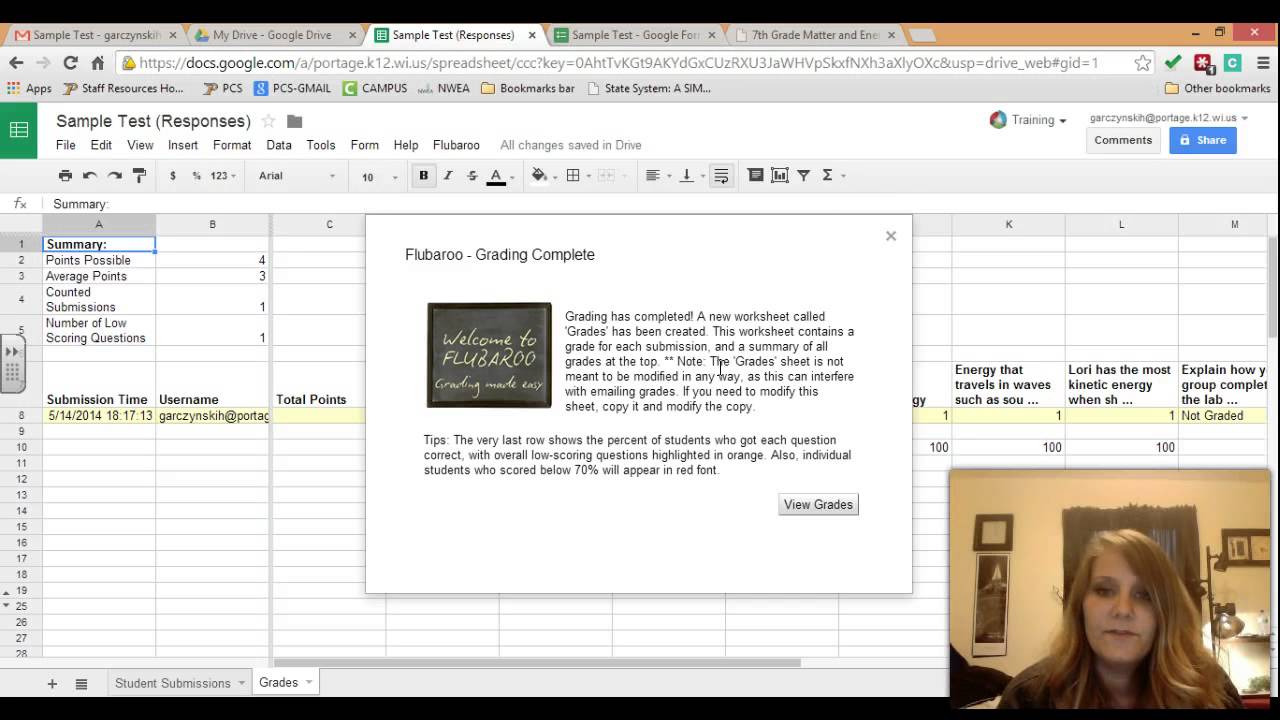Open the Other bookmarks folder
Image resolution: width=1280 pixels, height=720 pixels.
coord(1217,88)
